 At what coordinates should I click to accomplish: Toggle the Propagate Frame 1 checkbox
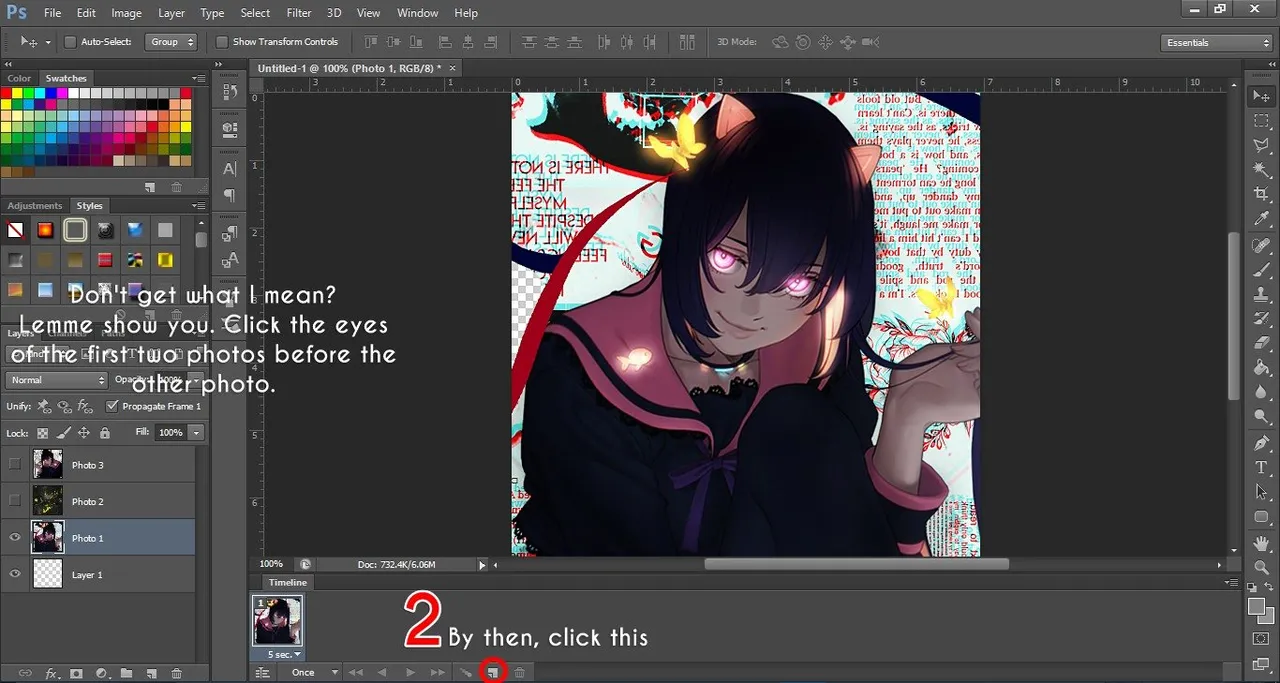[x=111, y=406]
